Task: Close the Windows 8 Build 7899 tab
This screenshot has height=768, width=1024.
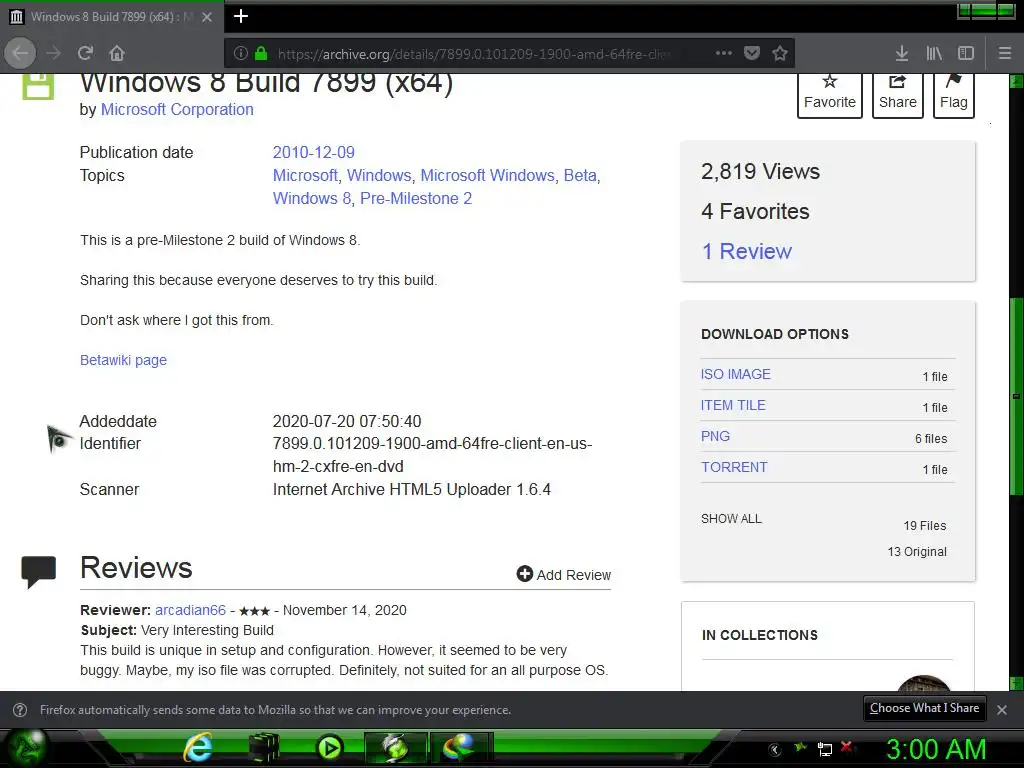Action: (207, 17)
